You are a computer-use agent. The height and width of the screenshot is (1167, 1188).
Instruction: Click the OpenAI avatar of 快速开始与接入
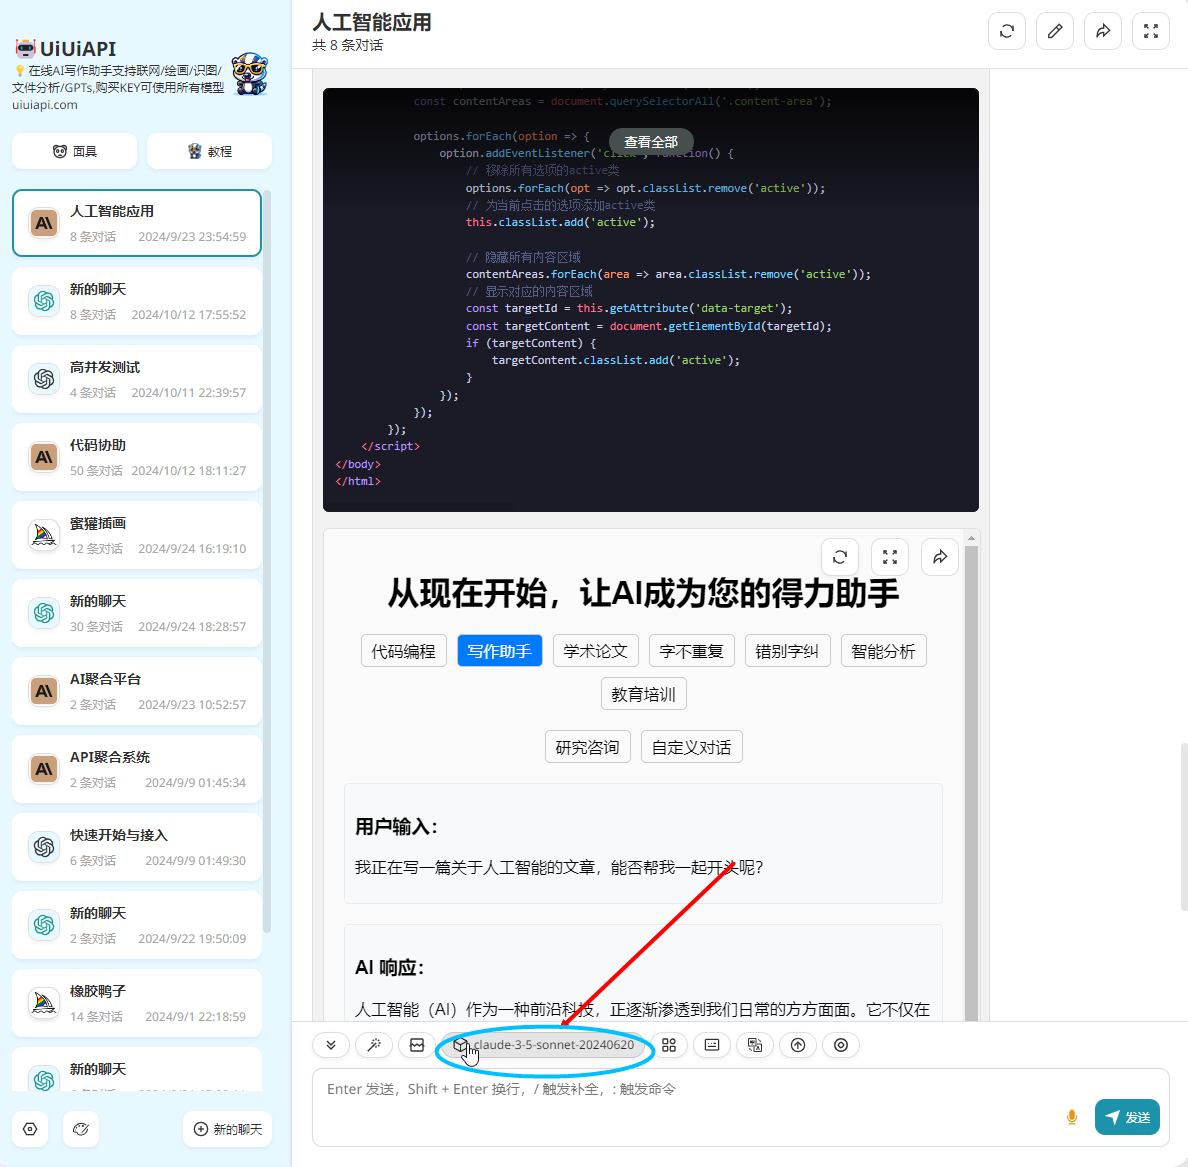pos(44,847)
